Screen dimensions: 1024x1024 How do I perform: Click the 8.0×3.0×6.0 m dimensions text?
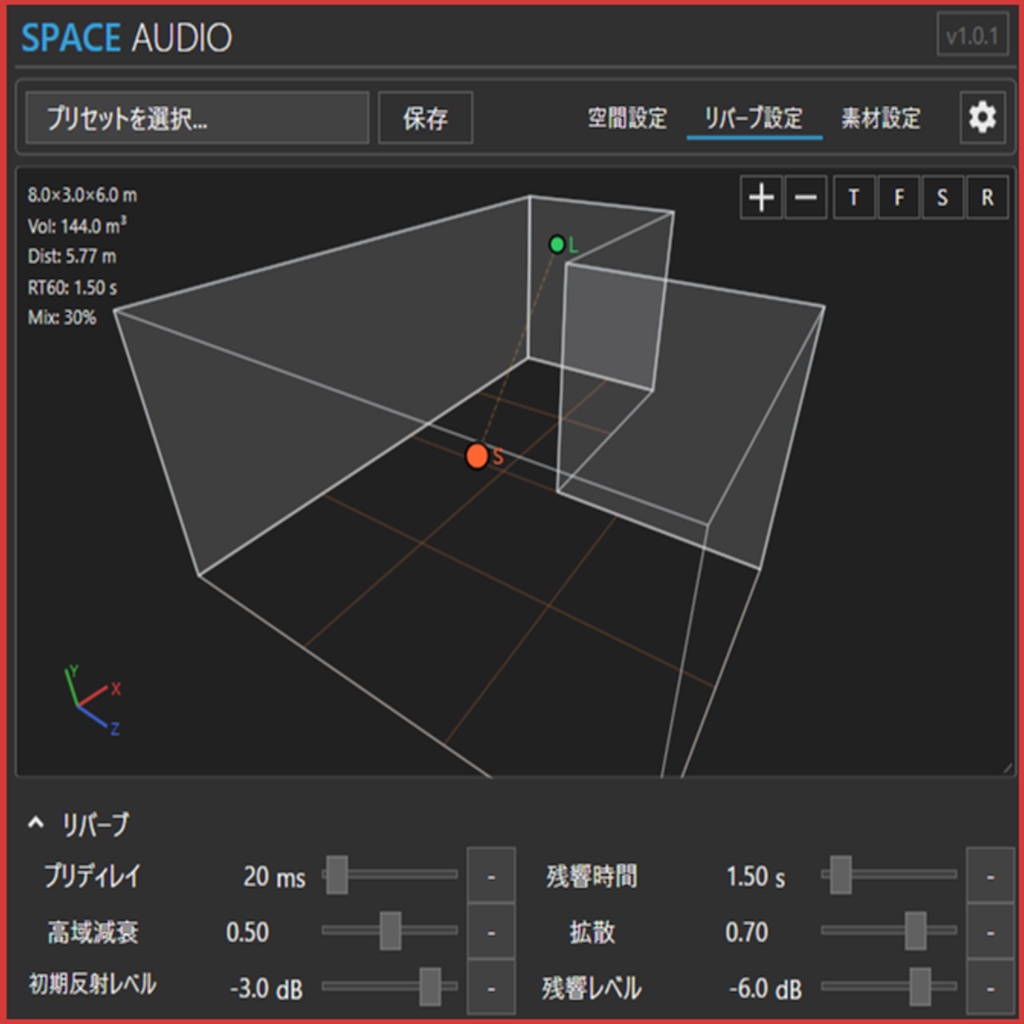pyautogui.click(x=82, y=195)
